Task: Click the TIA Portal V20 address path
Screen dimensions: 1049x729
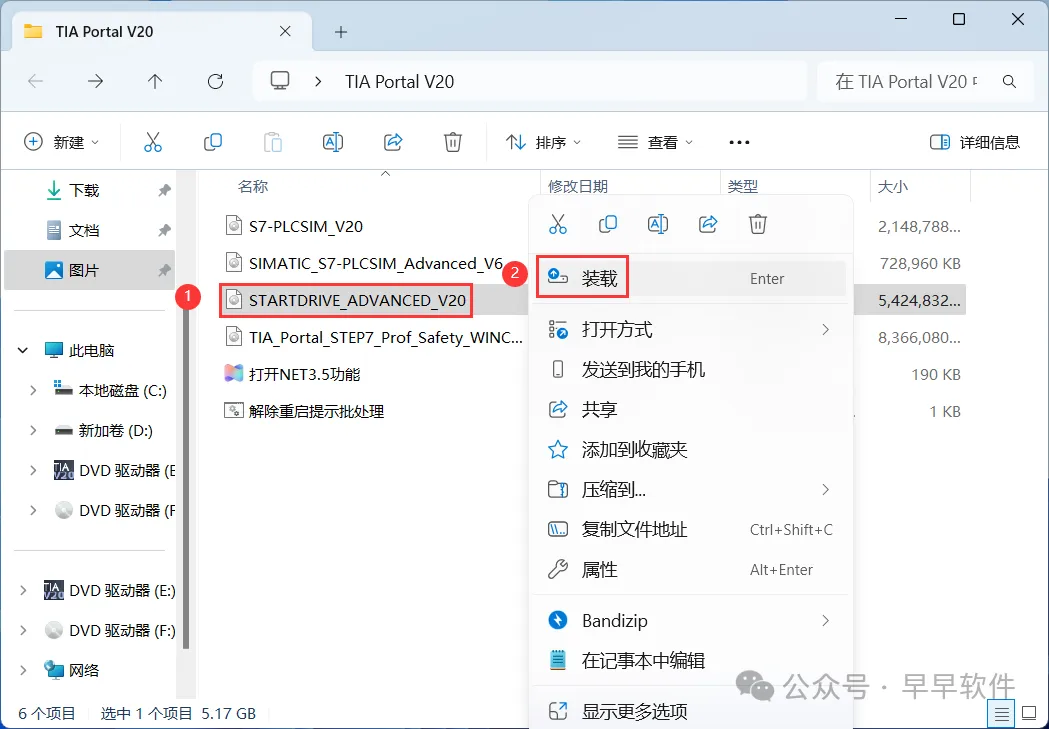Action: [x=399, y=82]
